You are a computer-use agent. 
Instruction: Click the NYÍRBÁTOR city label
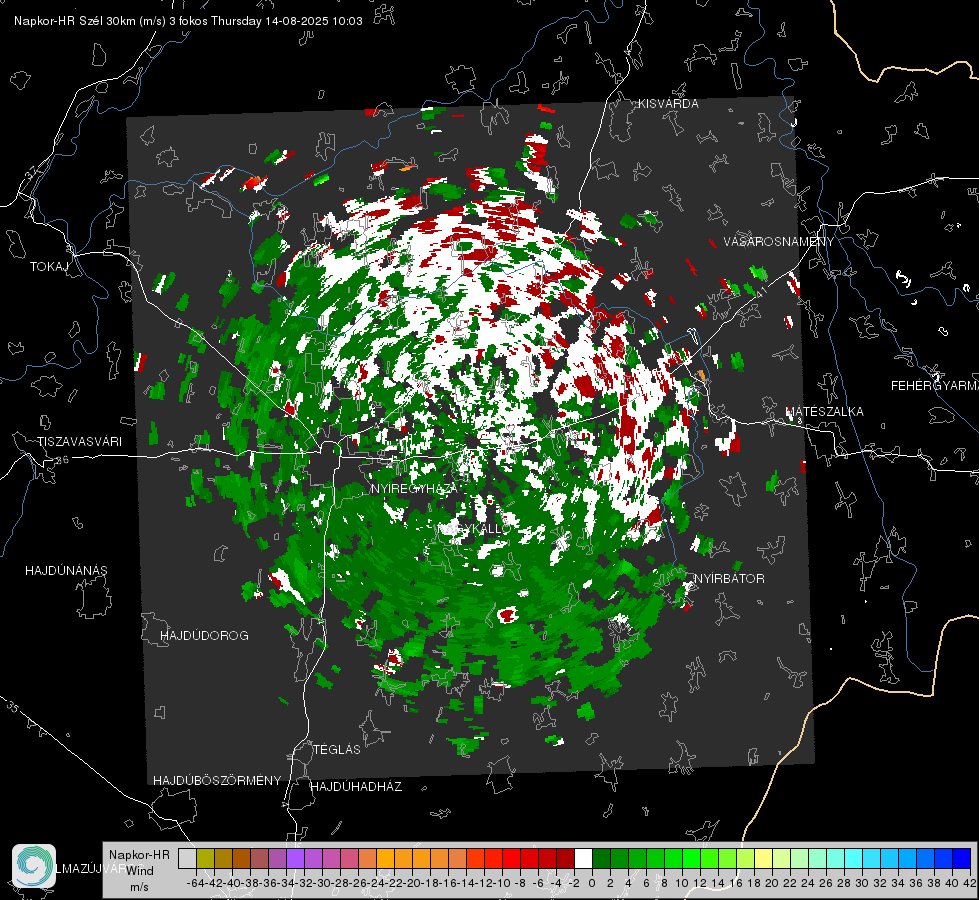tap(729, 578)
